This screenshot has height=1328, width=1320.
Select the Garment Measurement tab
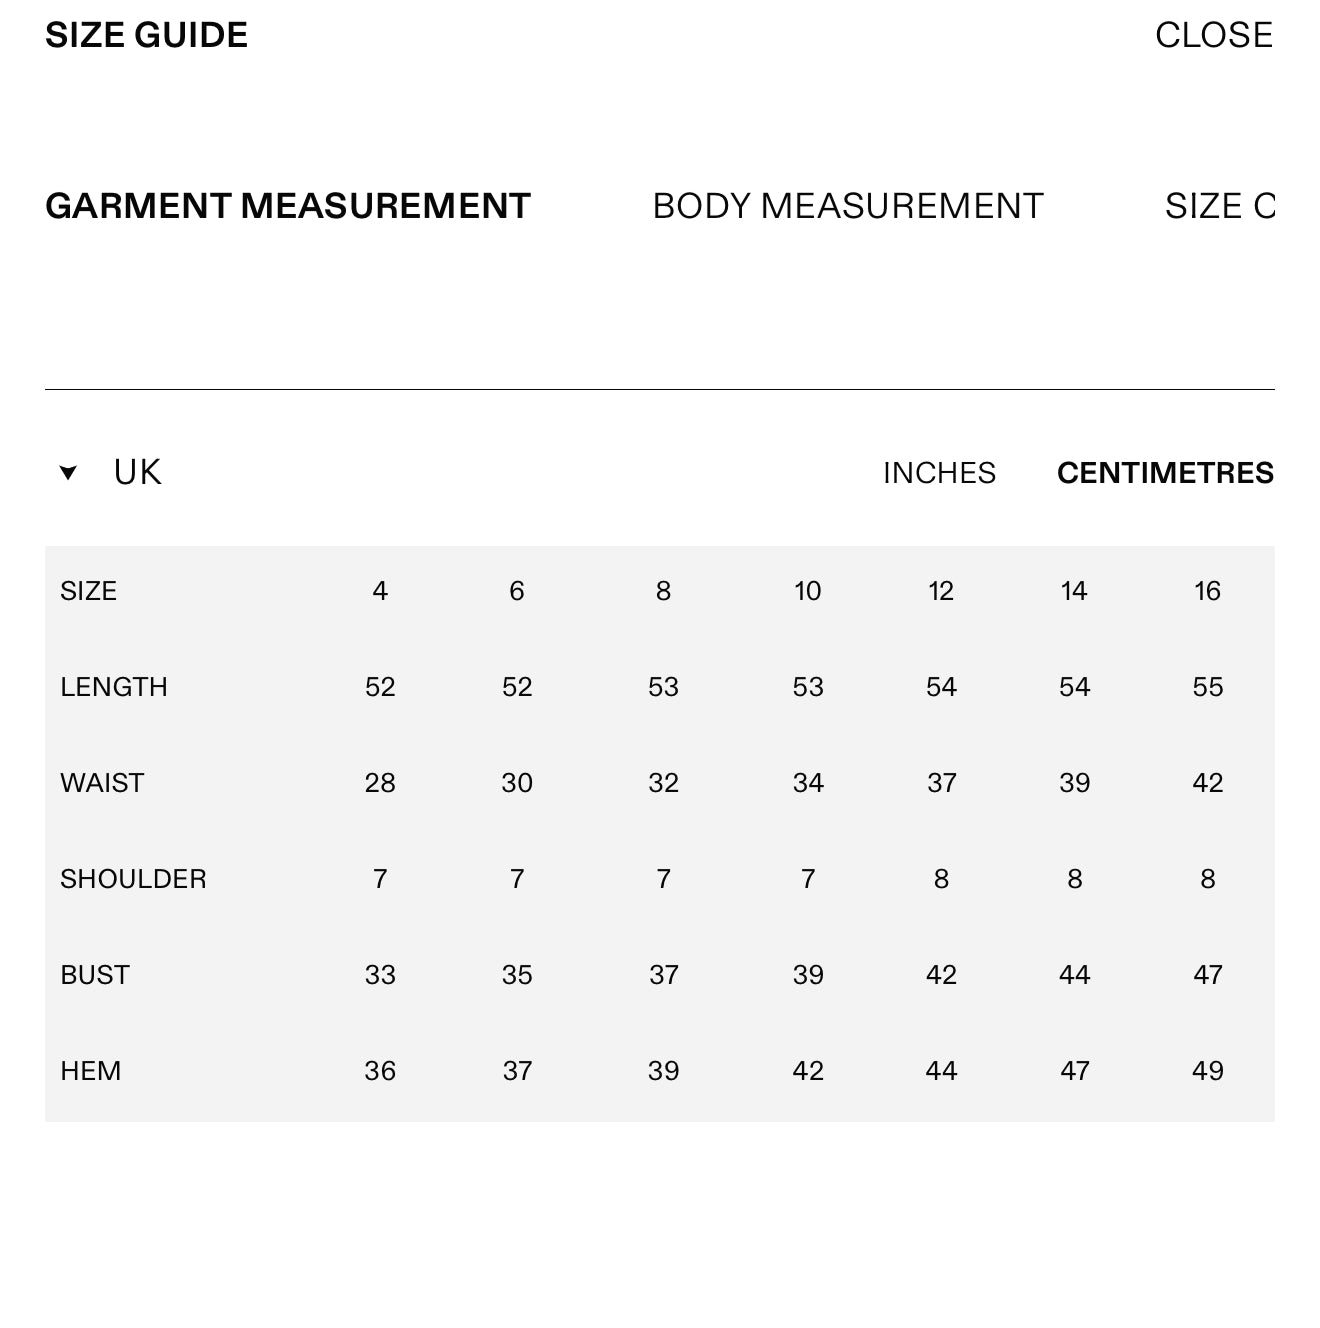coord(287,206)
